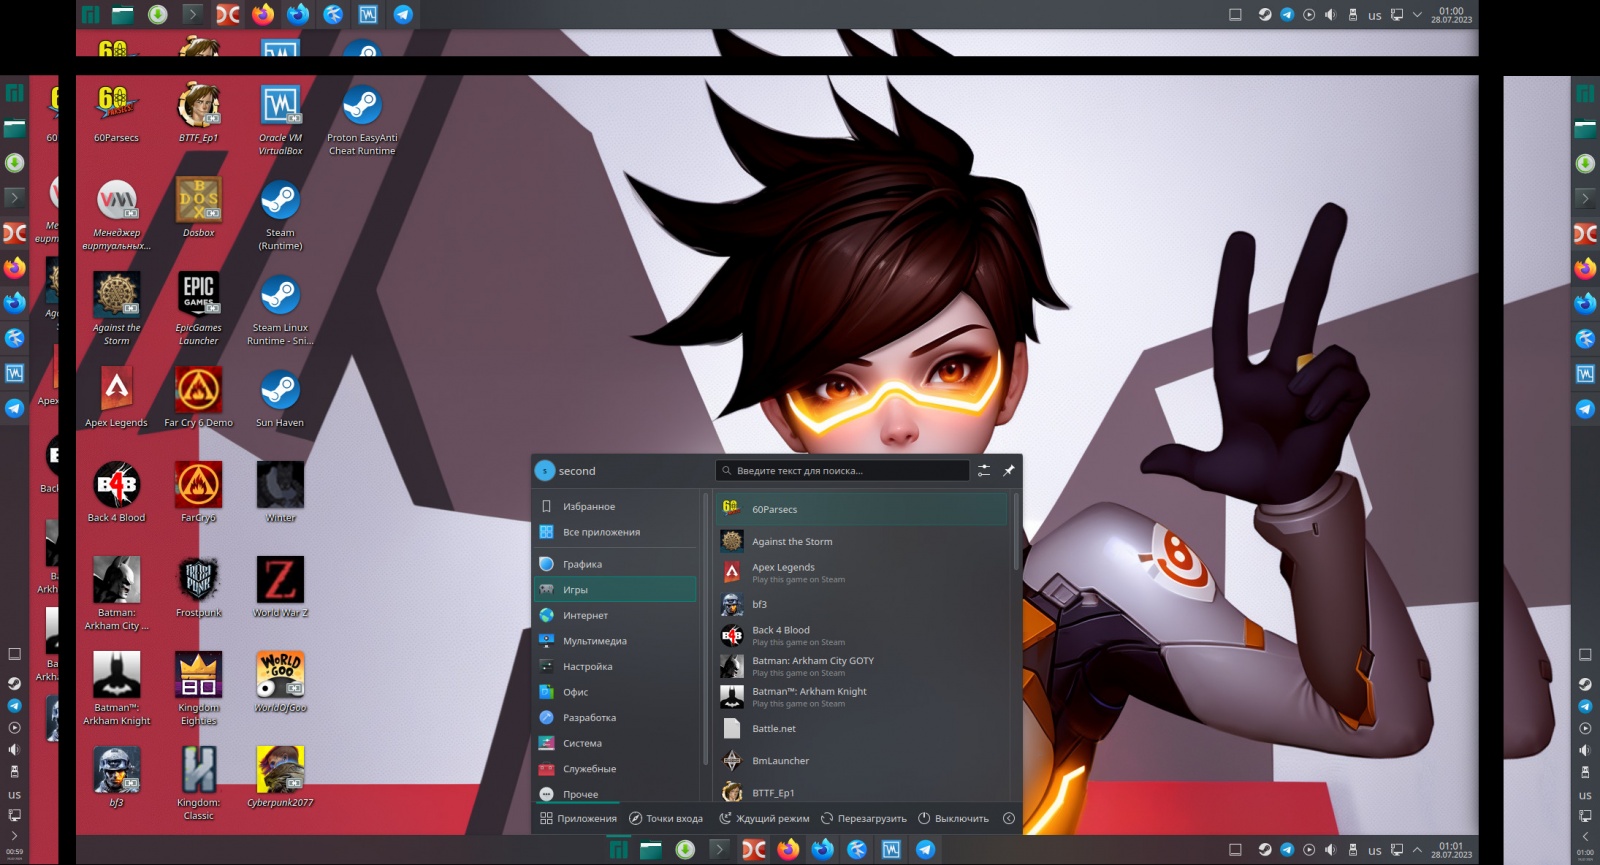Open the terminal icon in the bottom panel
1600x865 pixels.
pyautogui.click(x=719, y=850)
